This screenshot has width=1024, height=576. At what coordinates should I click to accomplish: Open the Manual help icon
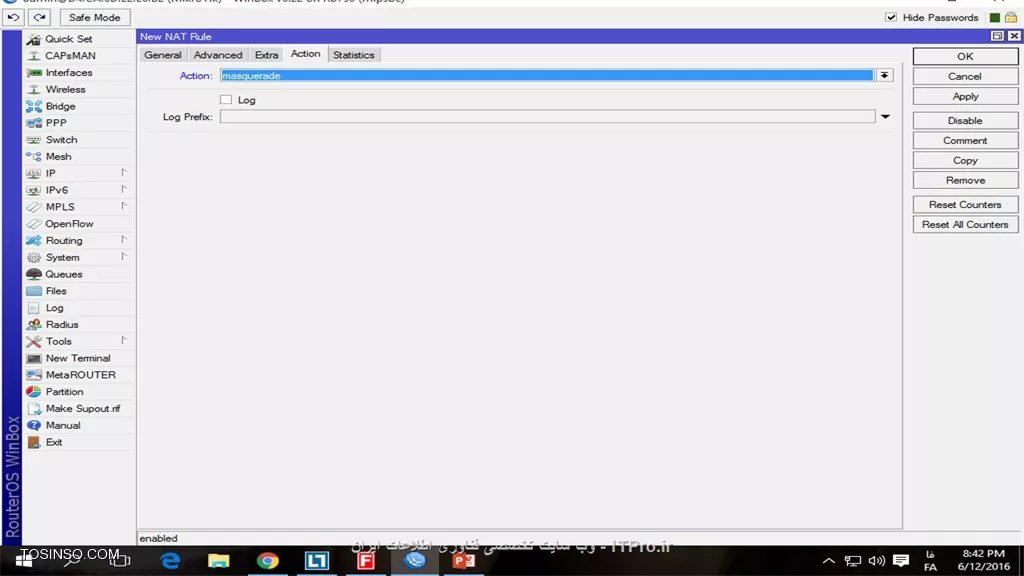pyautogui.click(x=34, y=425)
